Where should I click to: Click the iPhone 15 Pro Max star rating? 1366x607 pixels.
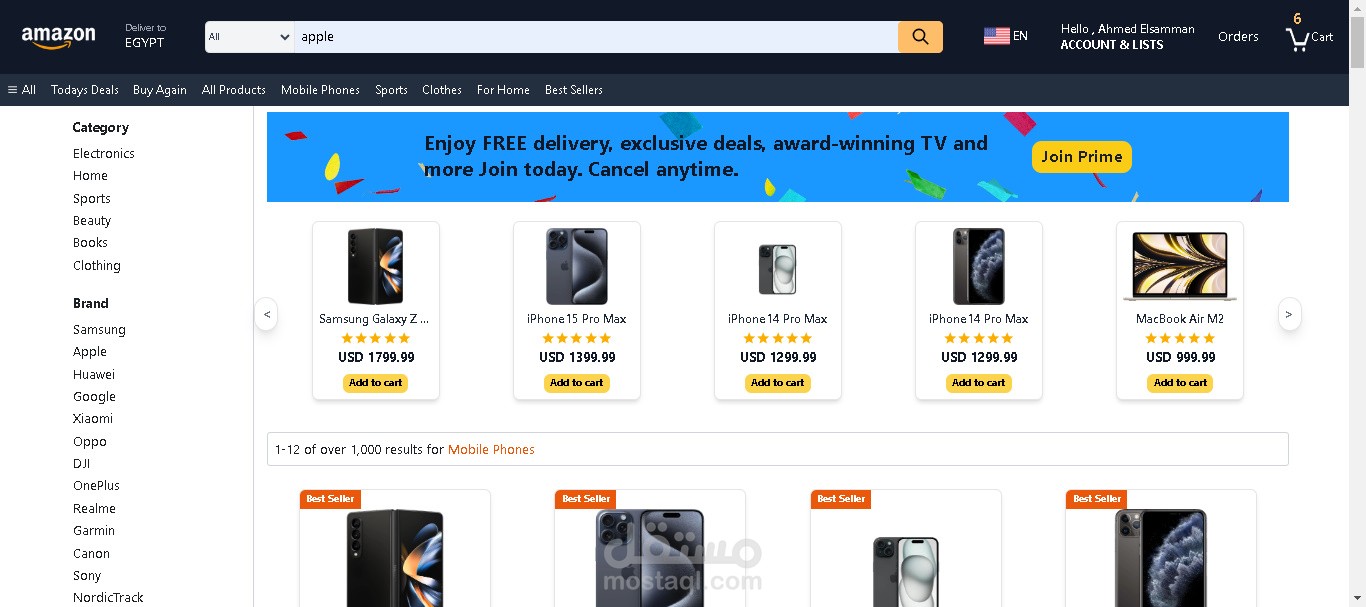[x=577, y=339]
